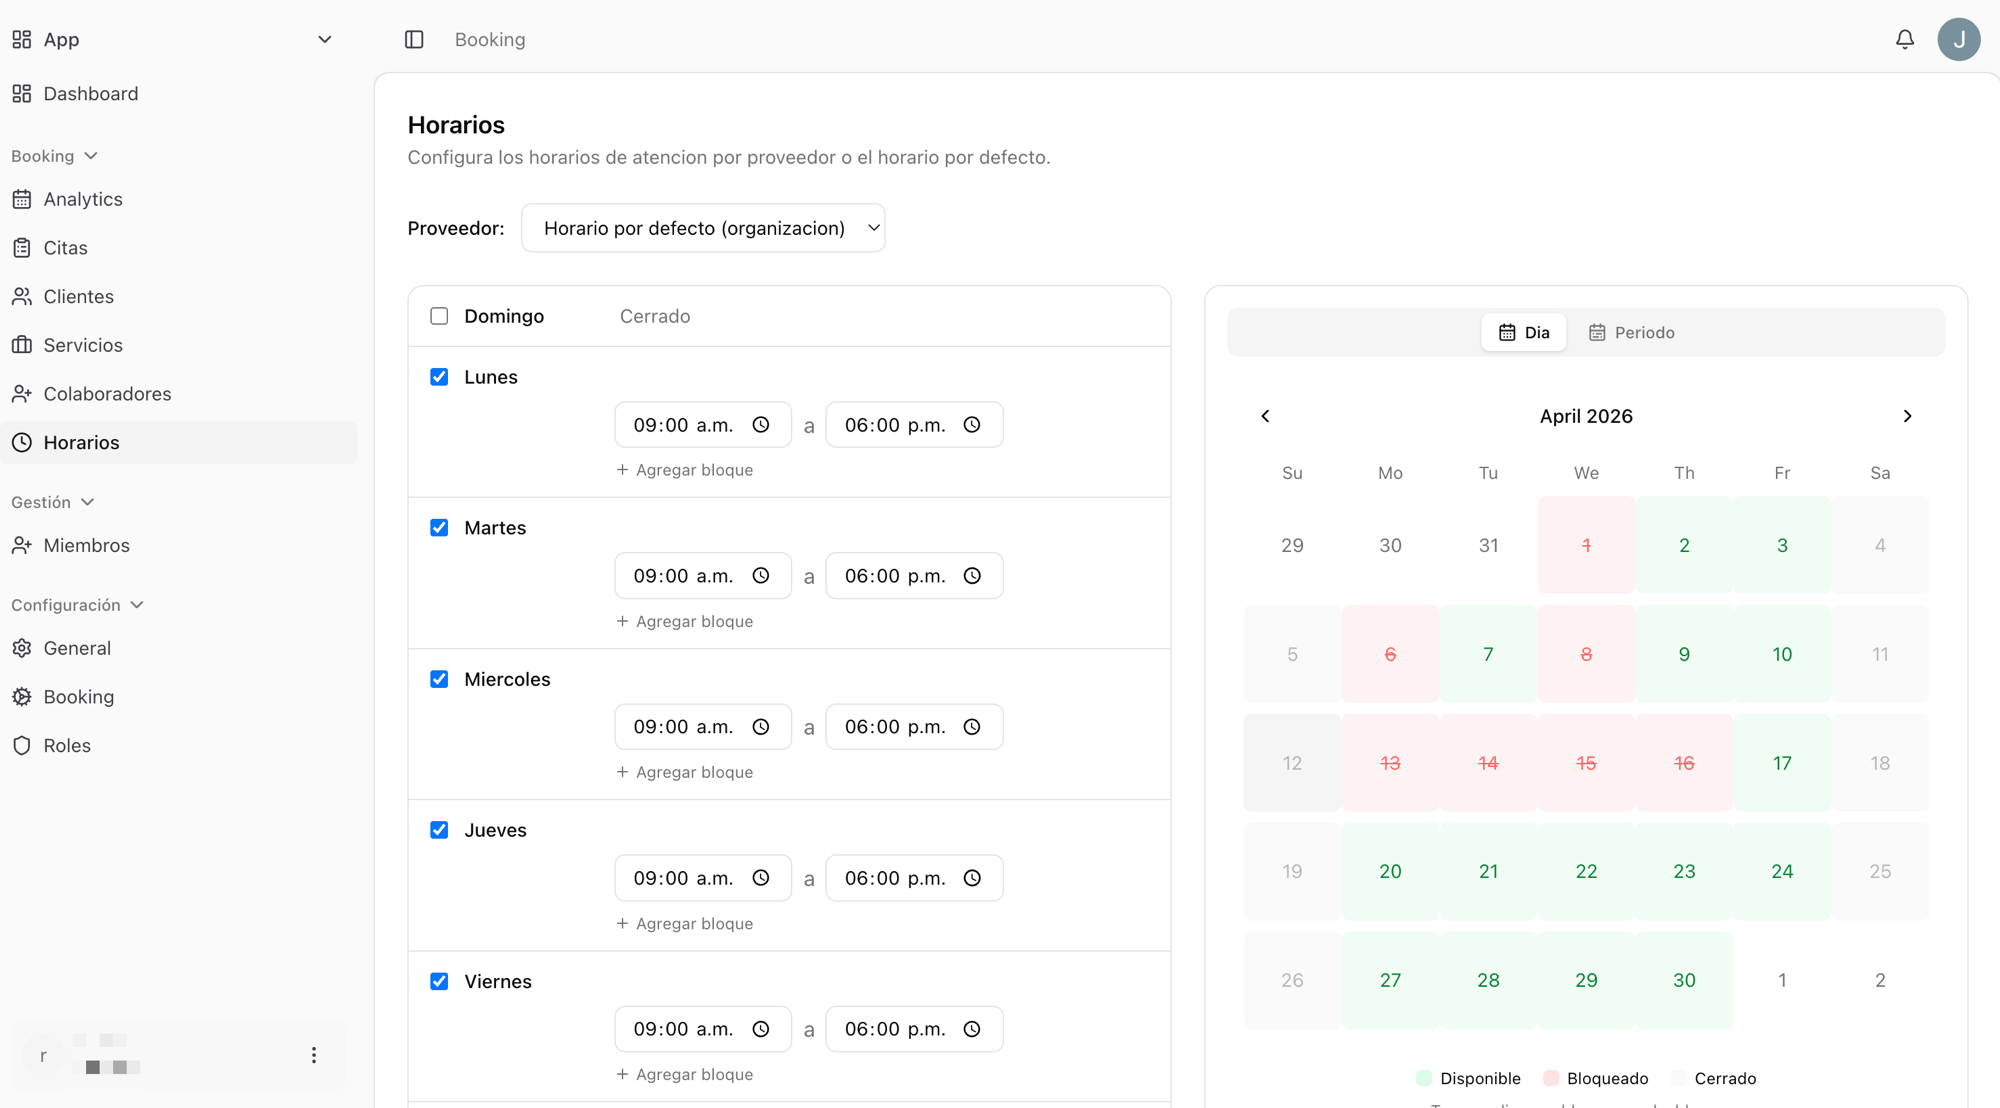The image size is (2000, 1108).
Task: Collapse the Booking sidebar section
Action: tap(89, 155)
